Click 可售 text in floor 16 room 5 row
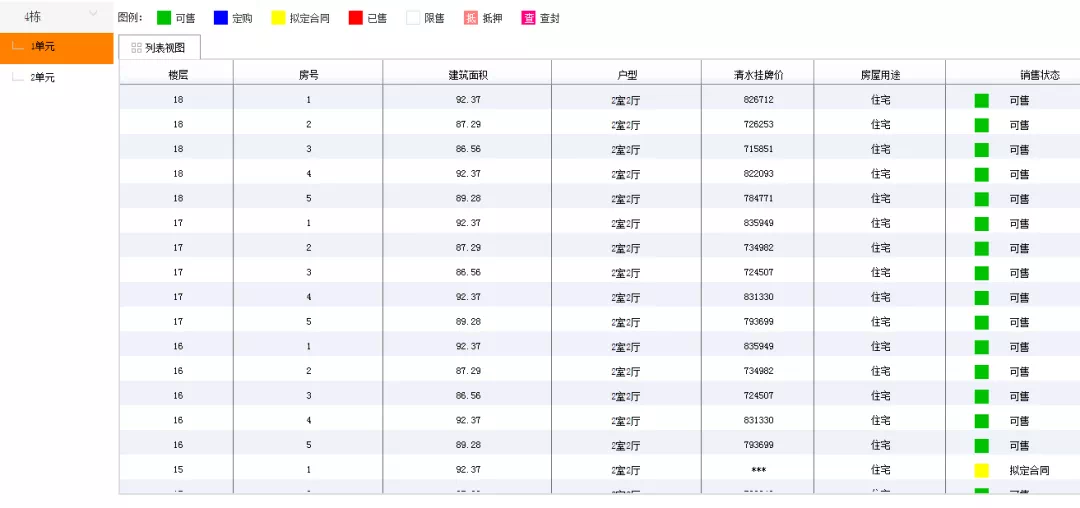Image resolution: width=1080 pixels, height=508 pixels. tap(1019, 446)
